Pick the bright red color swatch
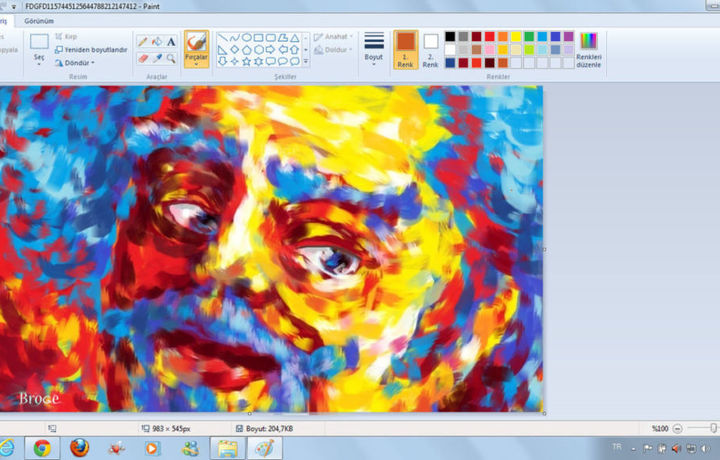 pyautogui.click(x=490, y=36)
